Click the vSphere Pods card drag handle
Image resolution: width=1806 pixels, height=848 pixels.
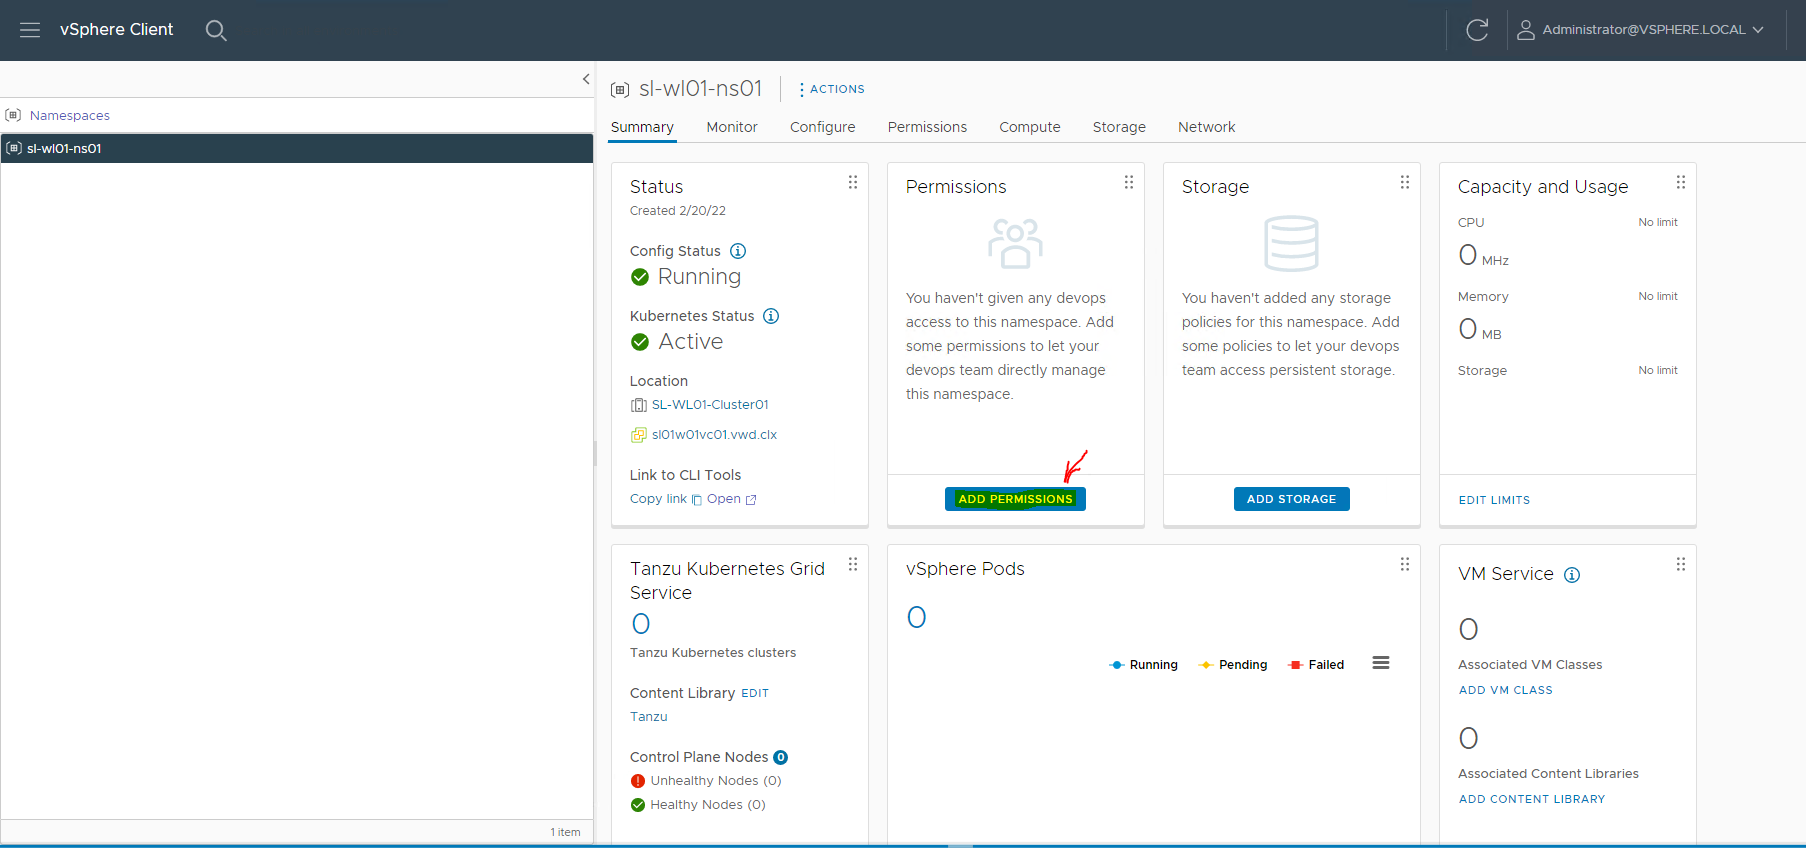tap(1405, 564)
